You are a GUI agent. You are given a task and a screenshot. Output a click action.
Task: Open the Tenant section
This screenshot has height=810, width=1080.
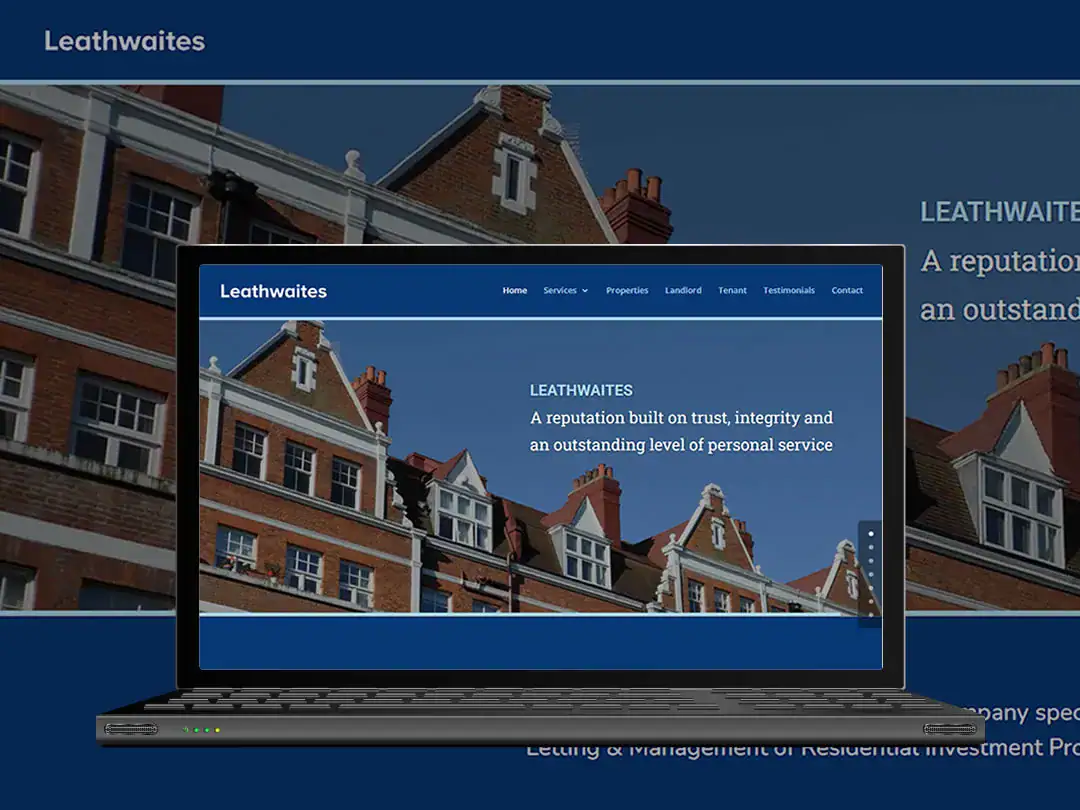732,290
